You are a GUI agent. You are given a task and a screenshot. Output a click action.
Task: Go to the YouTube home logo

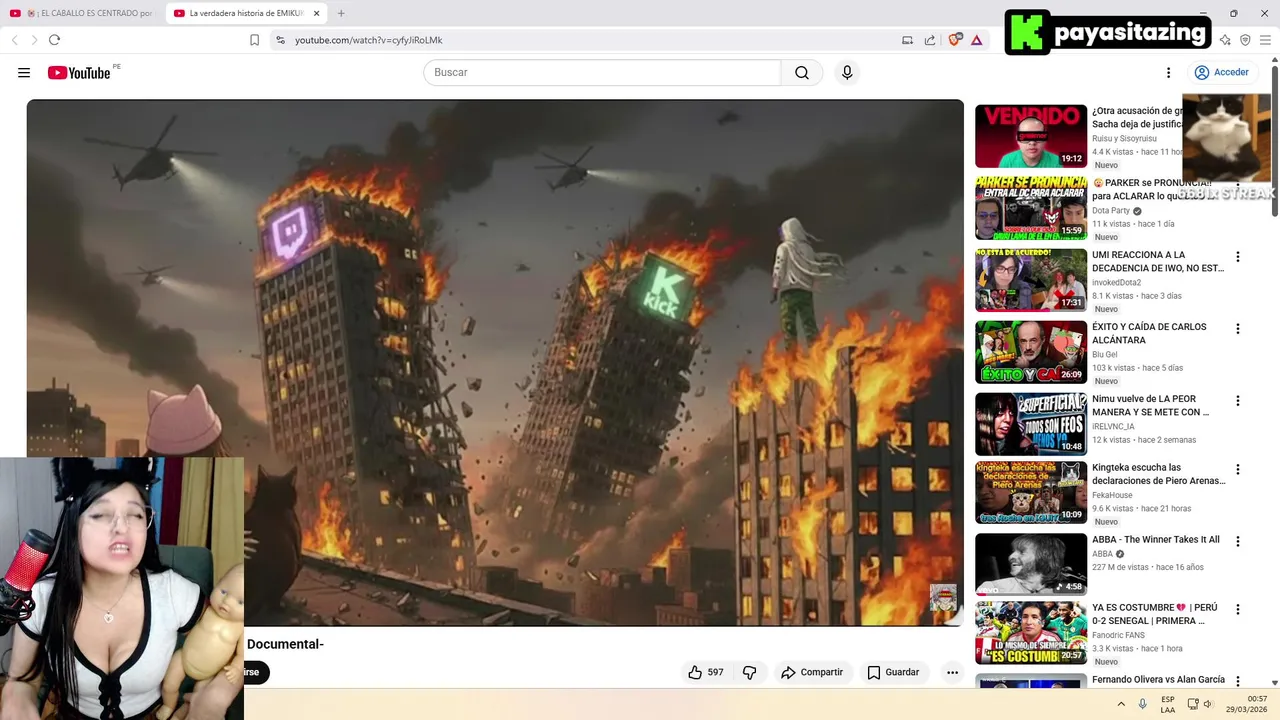(x=79, y=73)
